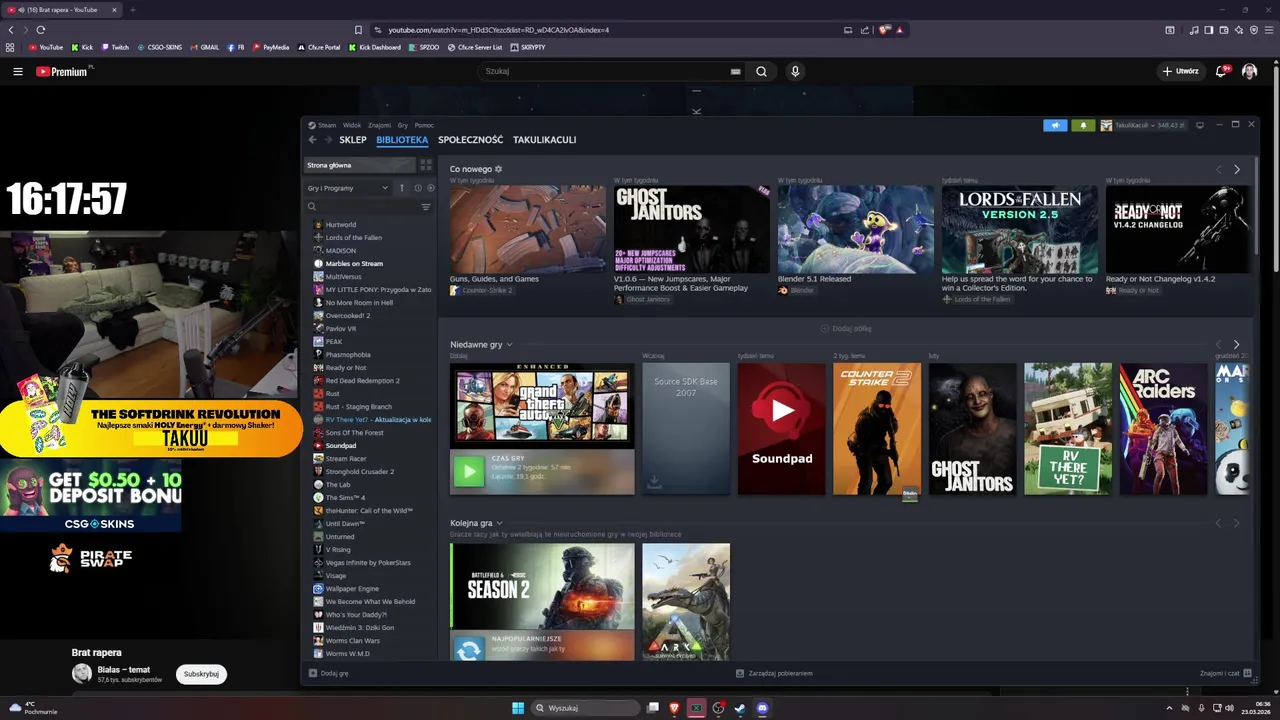This screenshot has width=1280, height=720.
Task: Open Counter-Strike 2 recent game cover
Action: click(x=877, y=429)
